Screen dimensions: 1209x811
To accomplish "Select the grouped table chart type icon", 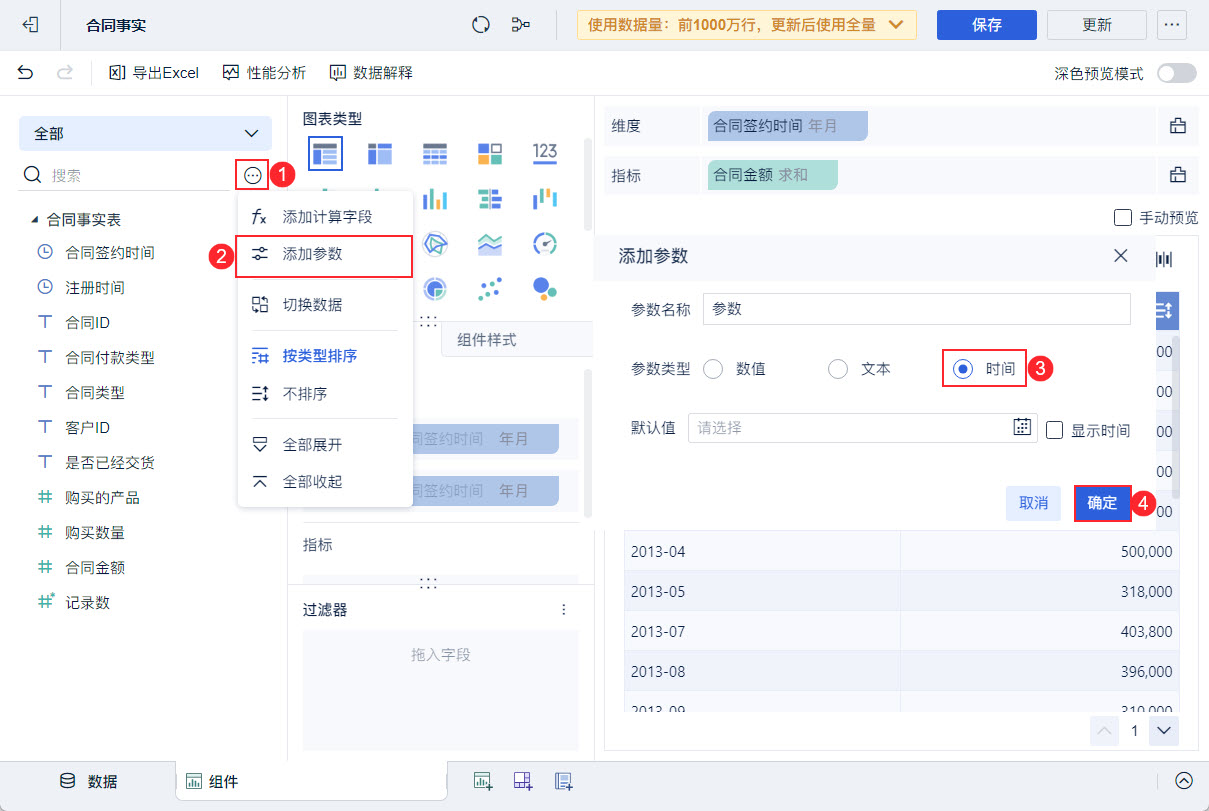I will [325, 153].
